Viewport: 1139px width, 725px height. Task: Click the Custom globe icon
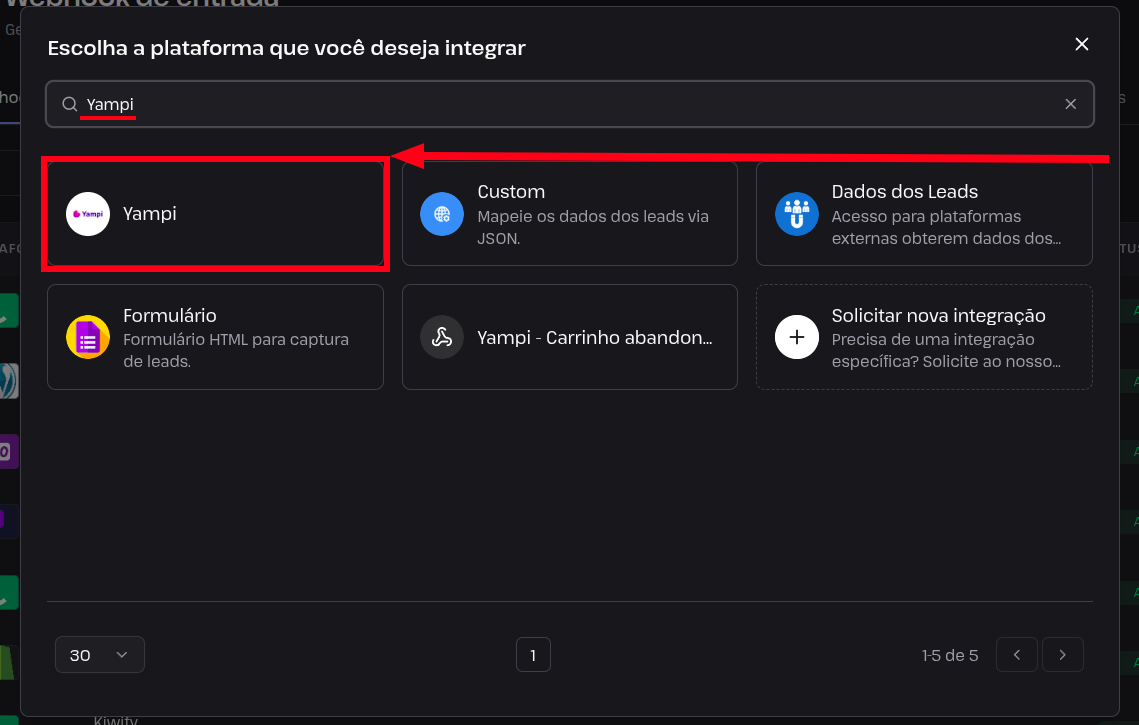coord(442,214)
